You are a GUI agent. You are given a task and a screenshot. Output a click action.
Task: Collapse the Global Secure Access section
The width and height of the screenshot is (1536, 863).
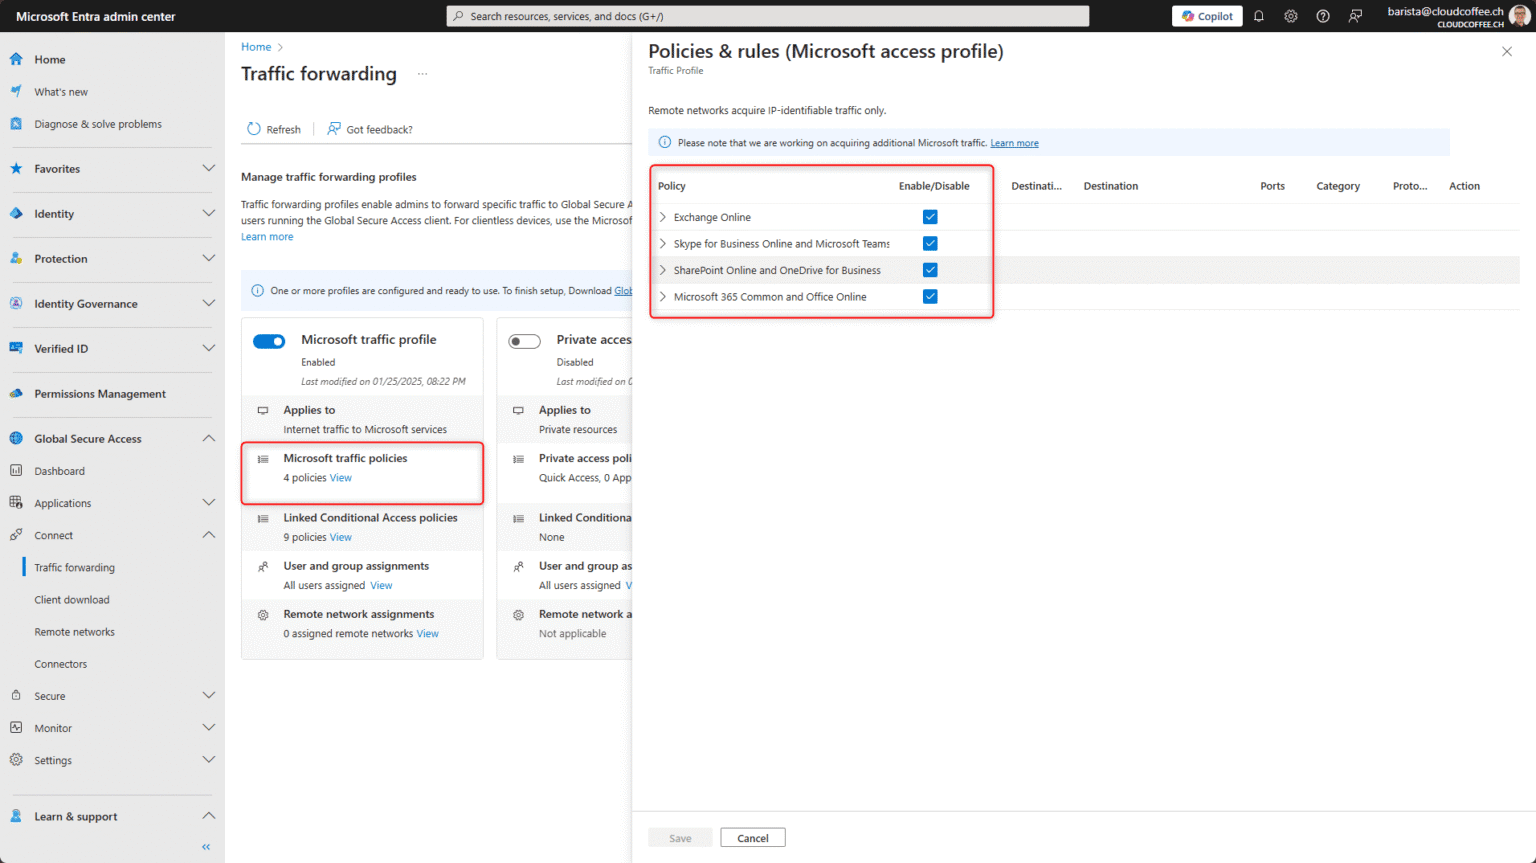pos(209,438)
